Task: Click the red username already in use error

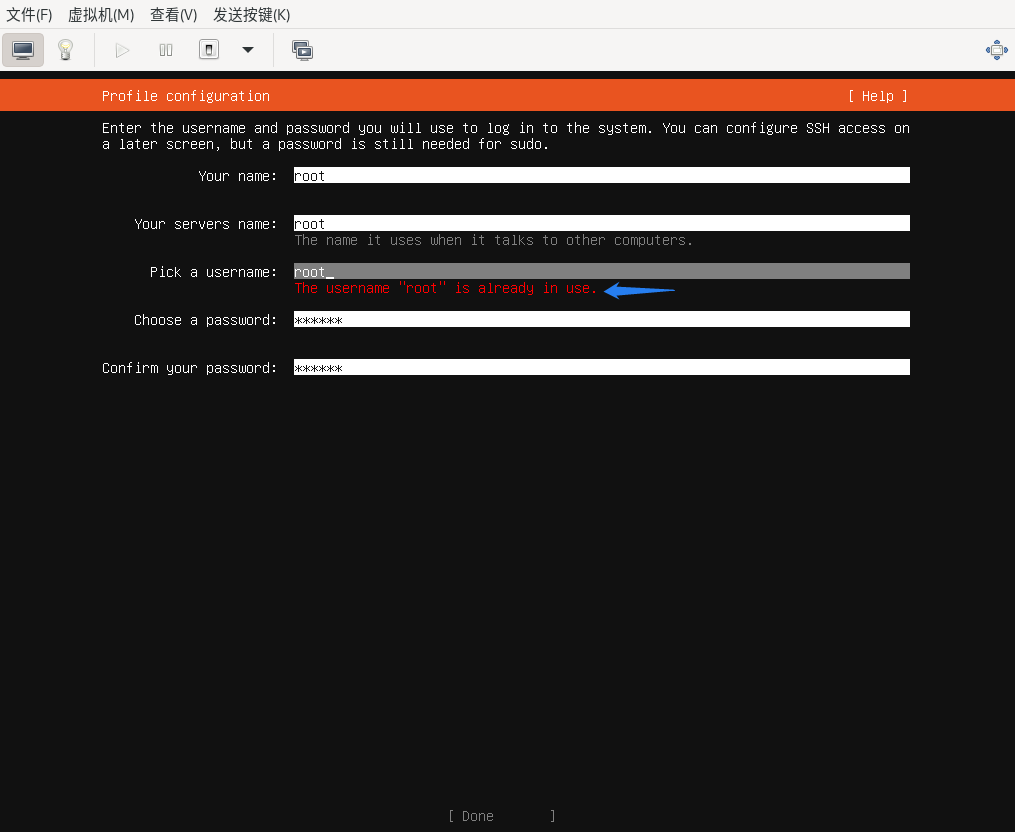Action: 445,288
